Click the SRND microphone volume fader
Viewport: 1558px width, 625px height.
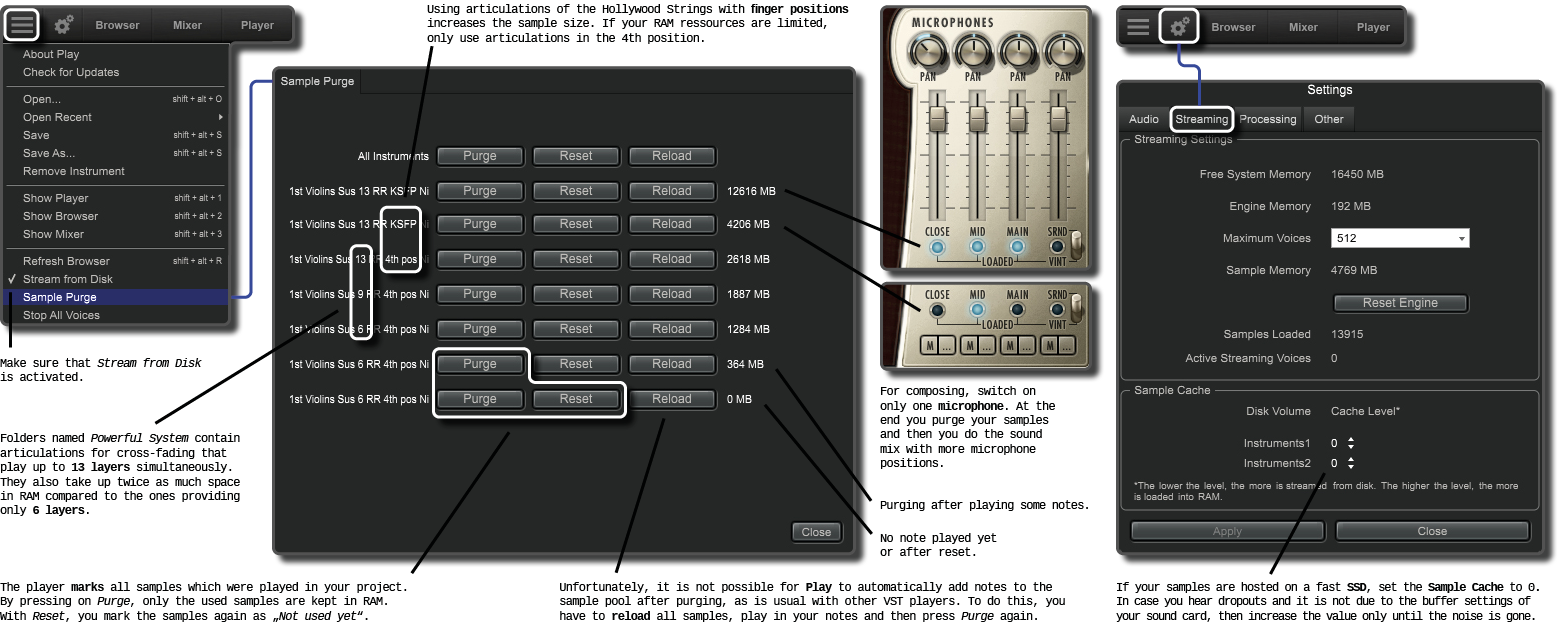pos(1058,120)
